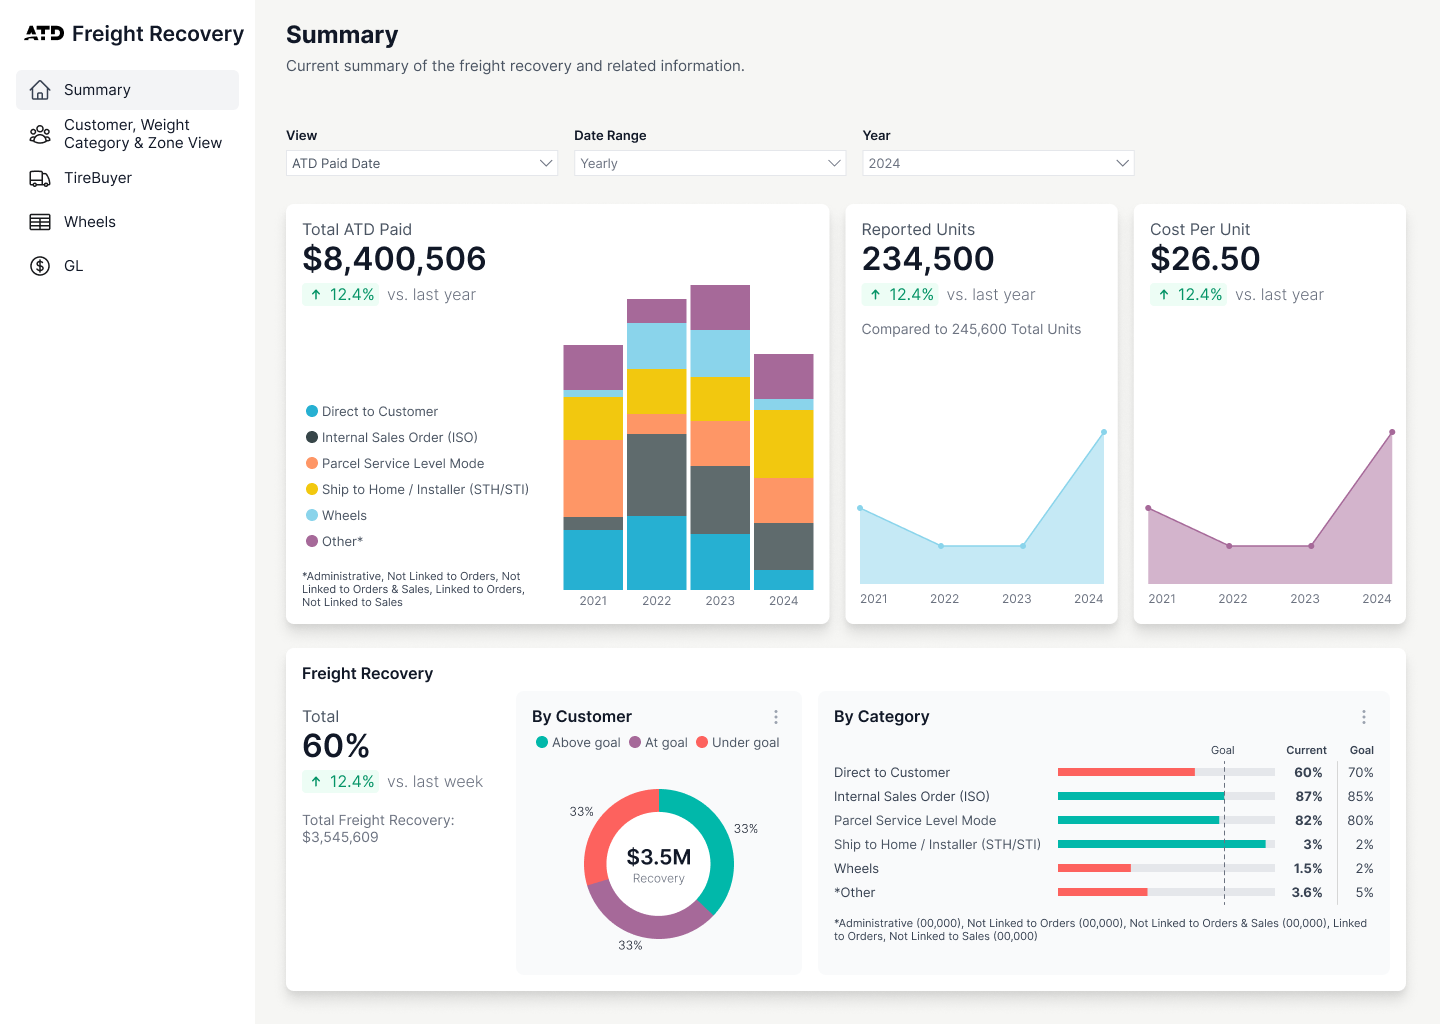
Task: Open the View dropdown showing ATD Paid Date
Action: 422,163
